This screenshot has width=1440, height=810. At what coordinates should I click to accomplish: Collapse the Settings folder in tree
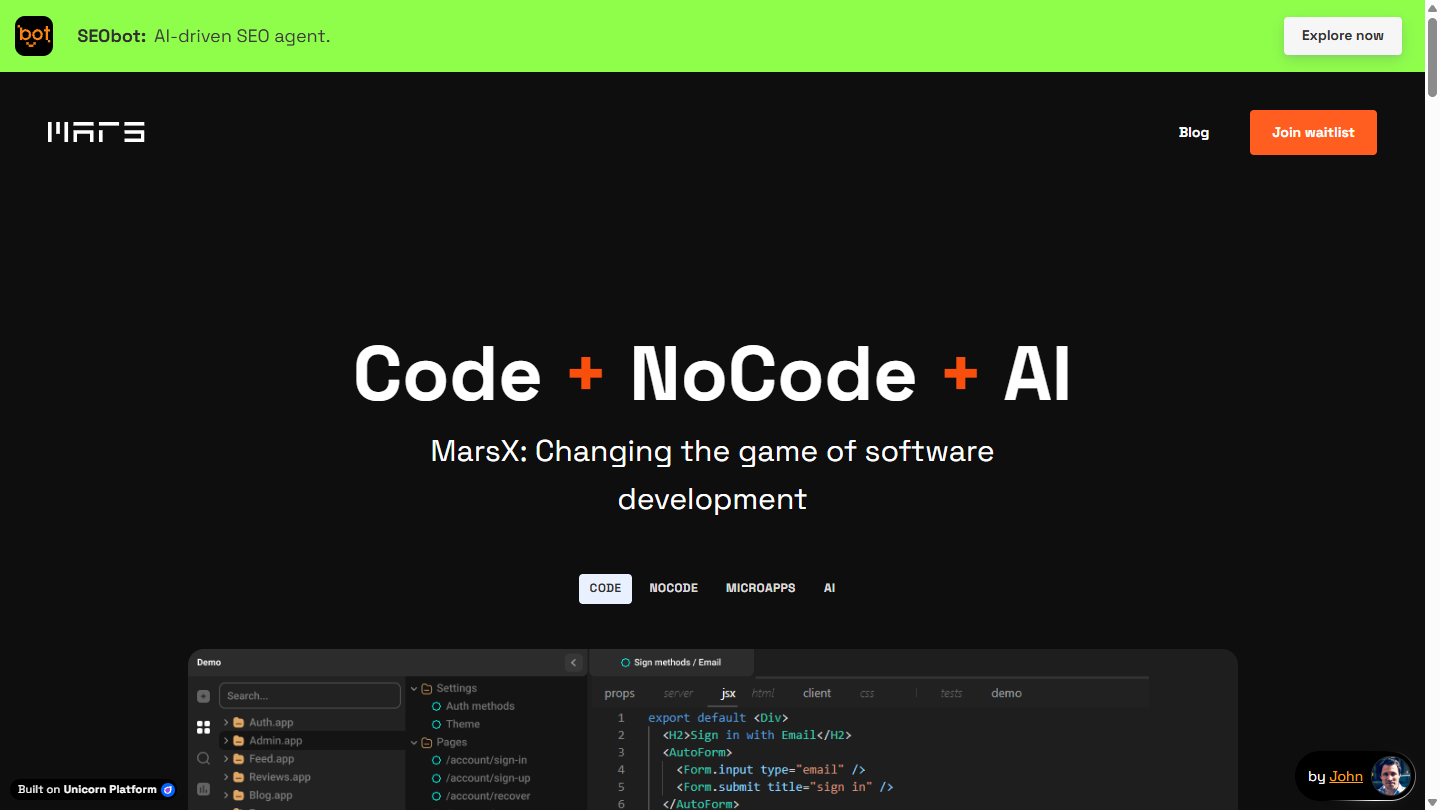414,688
